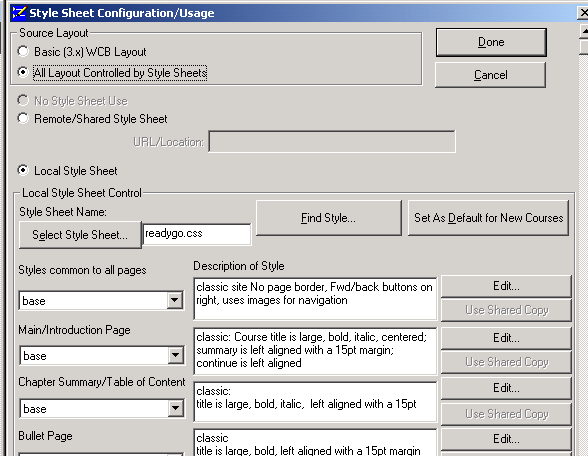Choose Remote/Shared Style Sheet option
588x456 pixels.
23,118
